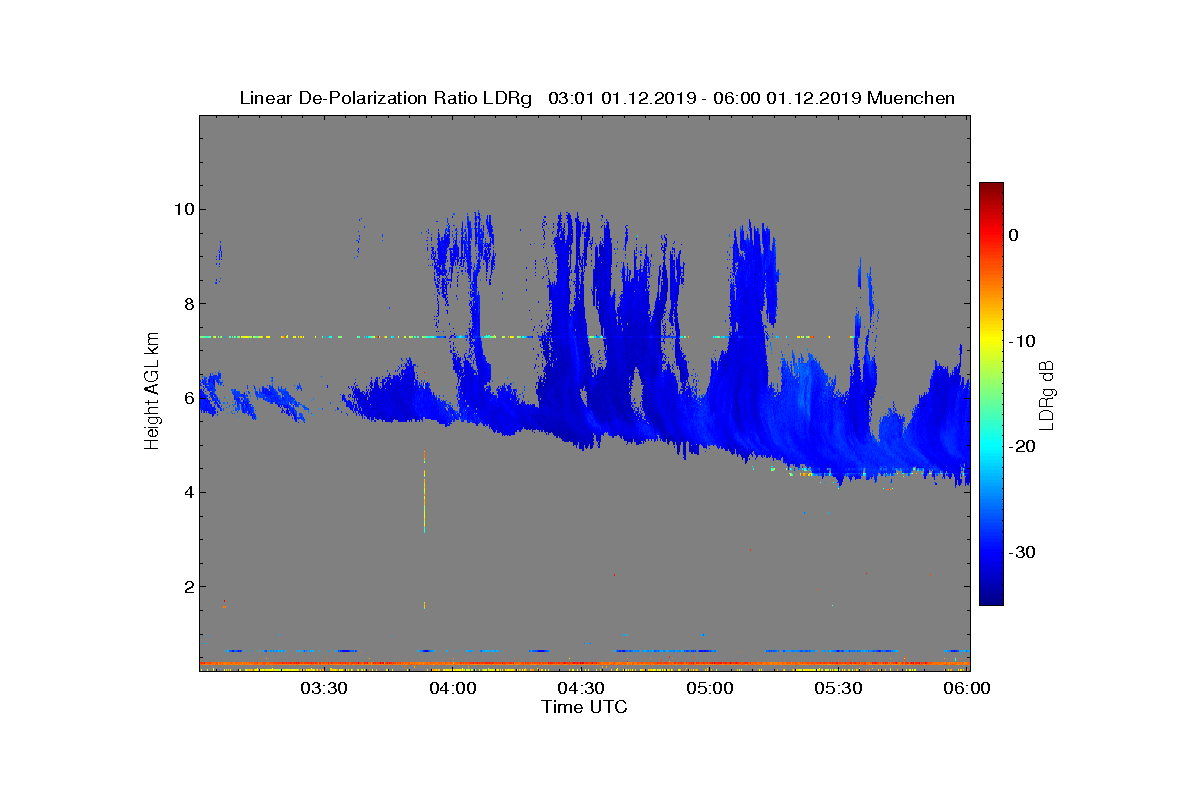Click the colorbar label -10

(1021, 341)
